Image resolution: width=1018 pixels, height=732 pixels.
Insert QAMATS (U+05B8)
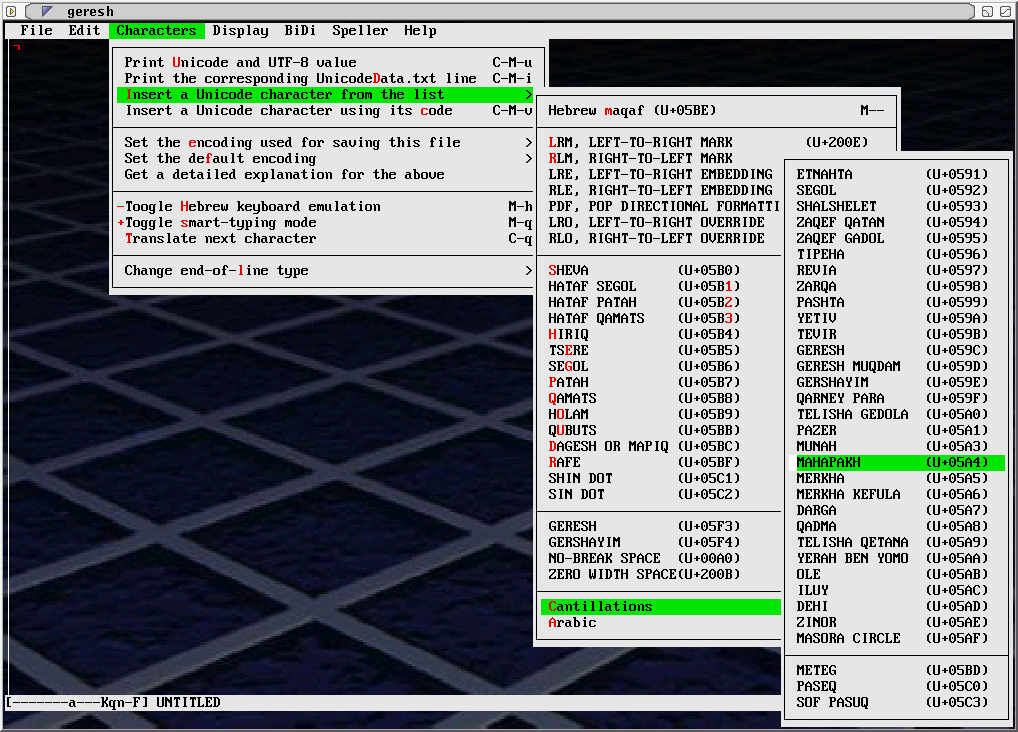click(x=661, y=398)
